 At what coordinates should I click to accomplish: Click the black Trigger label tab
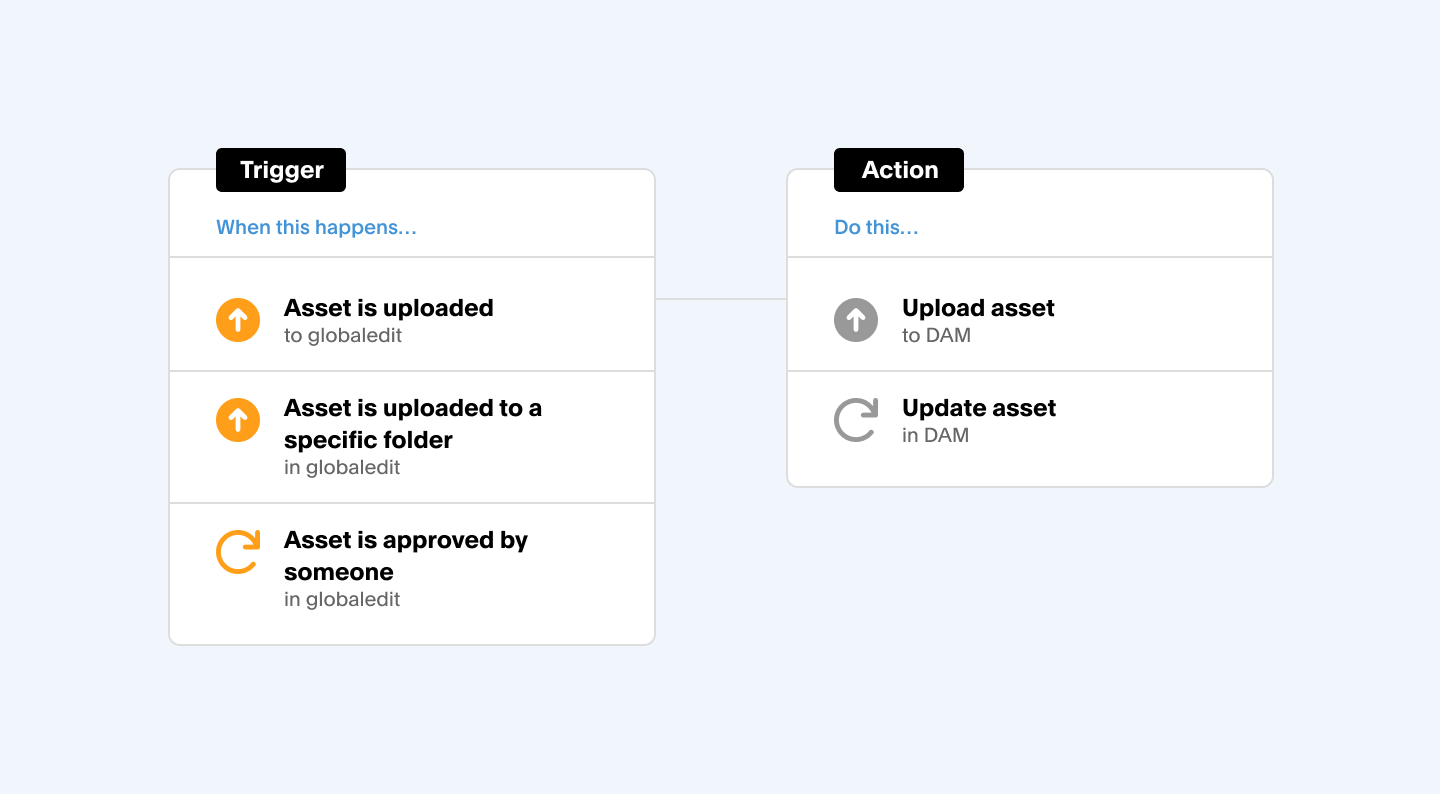pos(281,170)
